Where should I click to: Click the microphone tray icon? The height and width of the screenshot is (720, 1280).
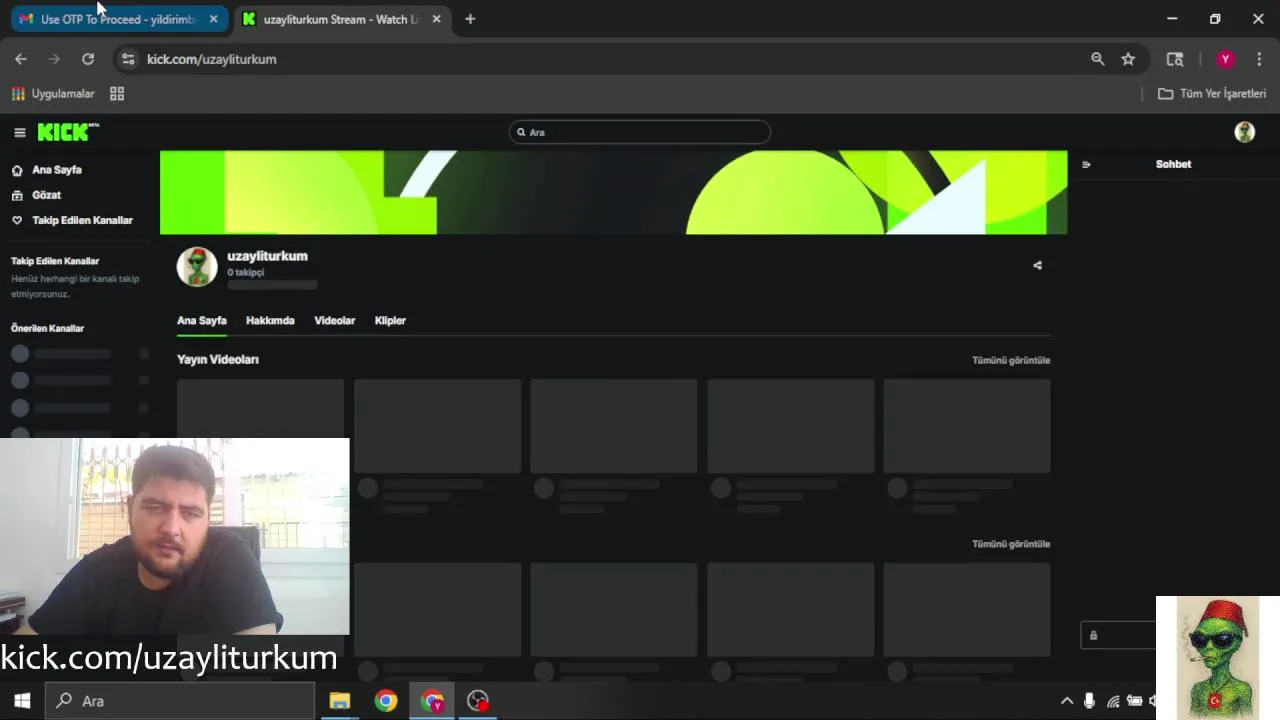coord(1089,701)
